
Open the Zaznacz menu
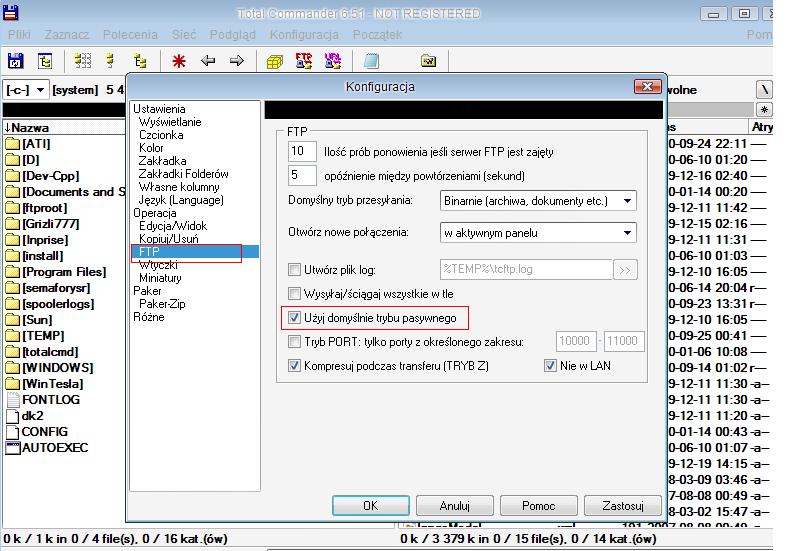(66, 35)
